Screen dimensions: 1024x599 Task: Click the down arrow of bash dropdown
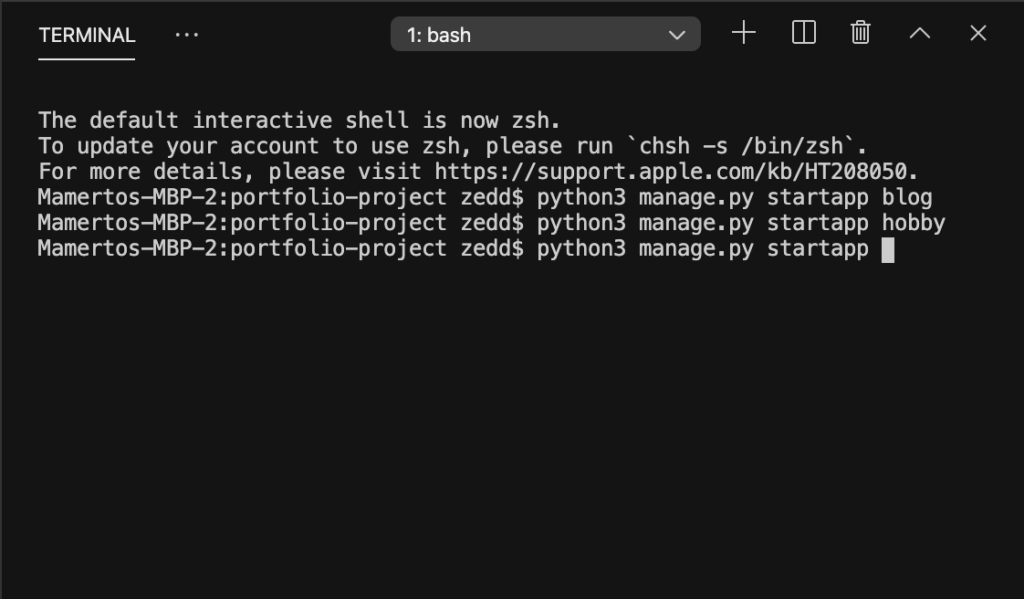point(677,35)
